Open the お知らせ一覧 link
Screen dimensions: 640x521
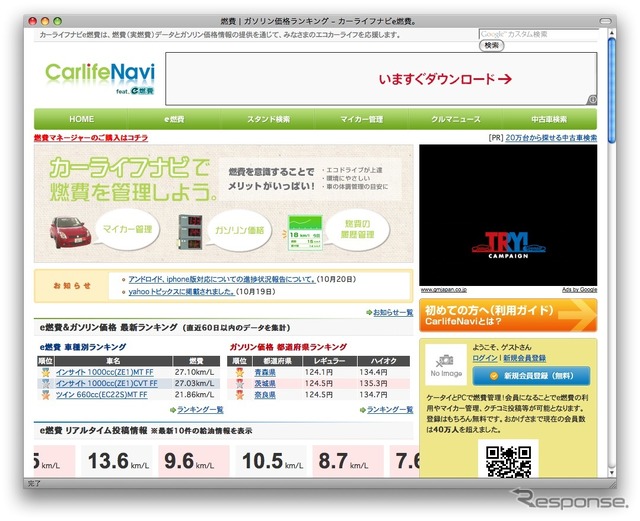click(x=393, y=312)
